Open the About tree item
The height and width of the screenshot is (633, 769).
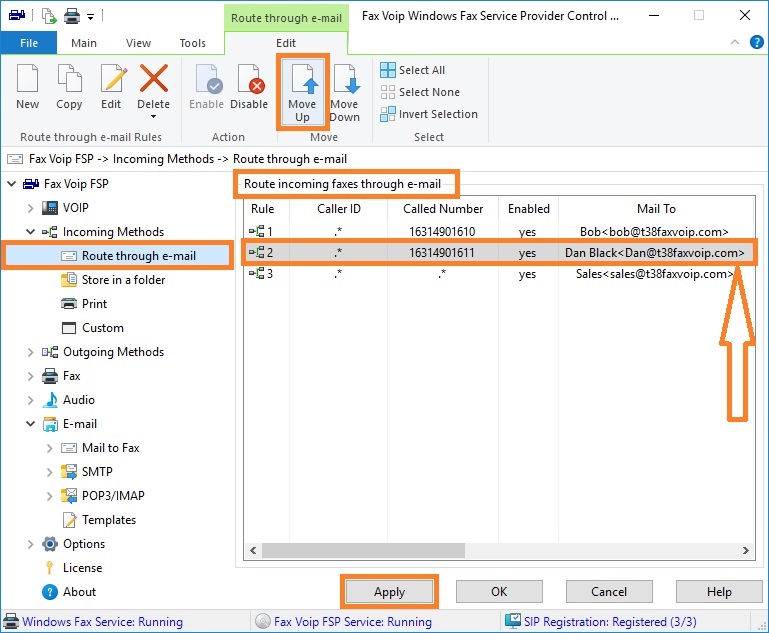tap(69, 592)
